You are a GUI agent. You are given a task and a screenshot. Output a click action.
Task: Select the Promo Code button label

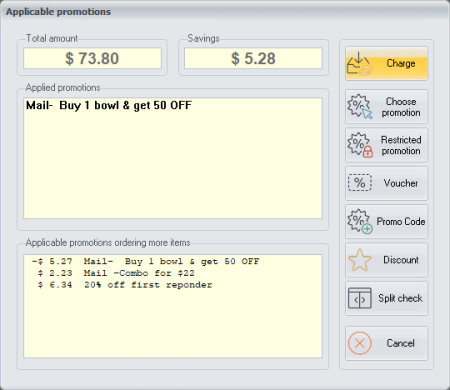click(401, 221)
